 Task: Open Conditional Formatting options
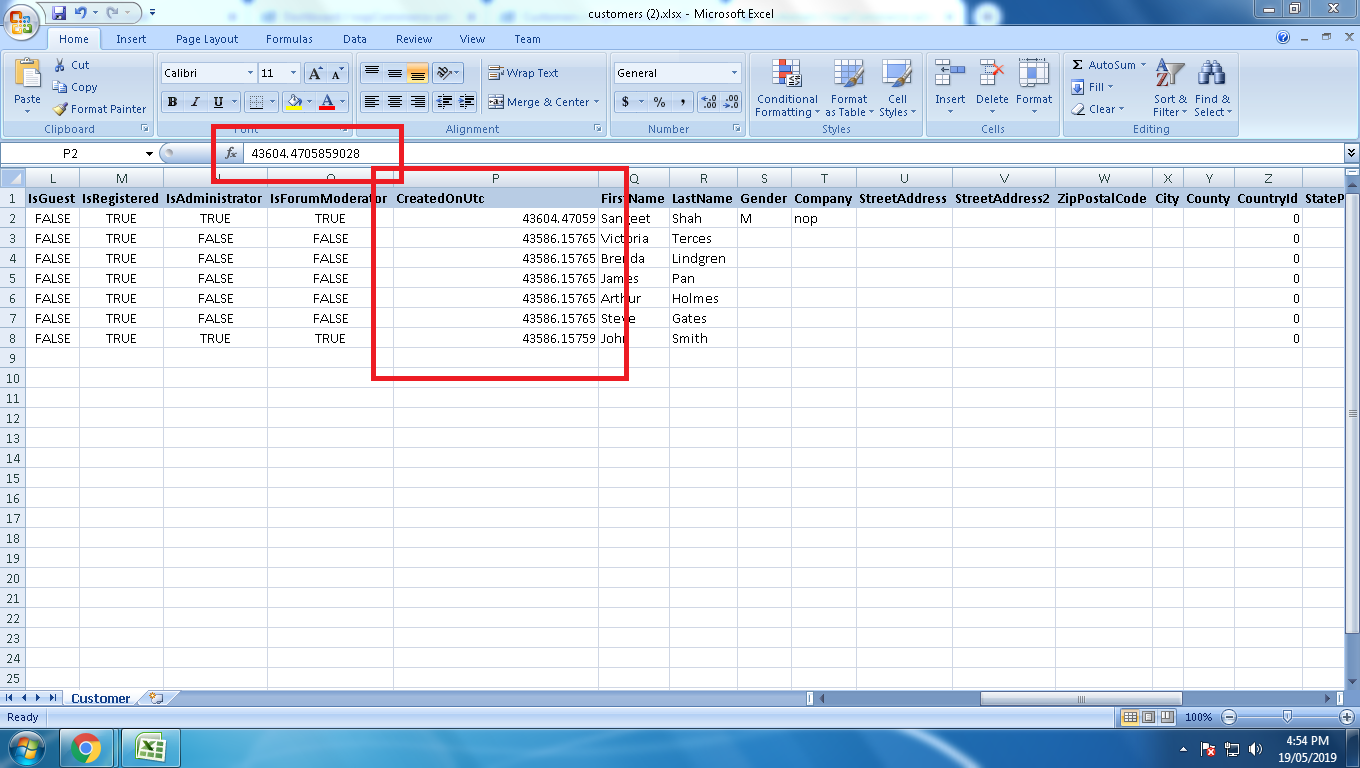point(786,90)
